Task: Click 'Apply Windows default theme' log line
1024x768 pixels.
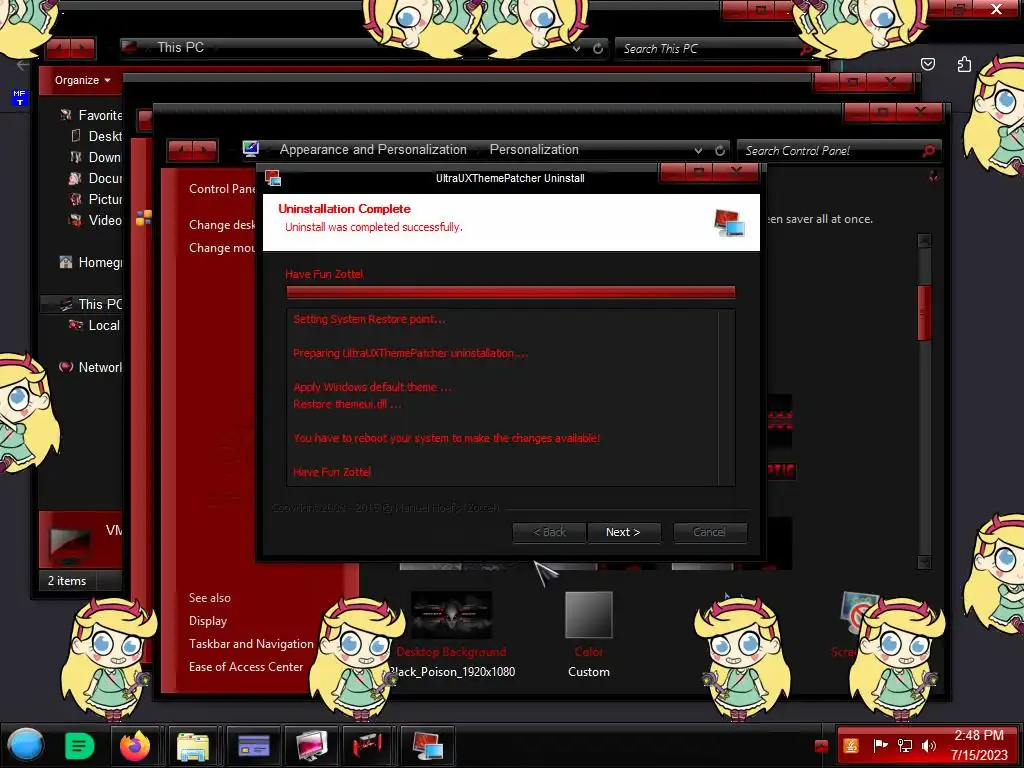Action: (372, 387)
